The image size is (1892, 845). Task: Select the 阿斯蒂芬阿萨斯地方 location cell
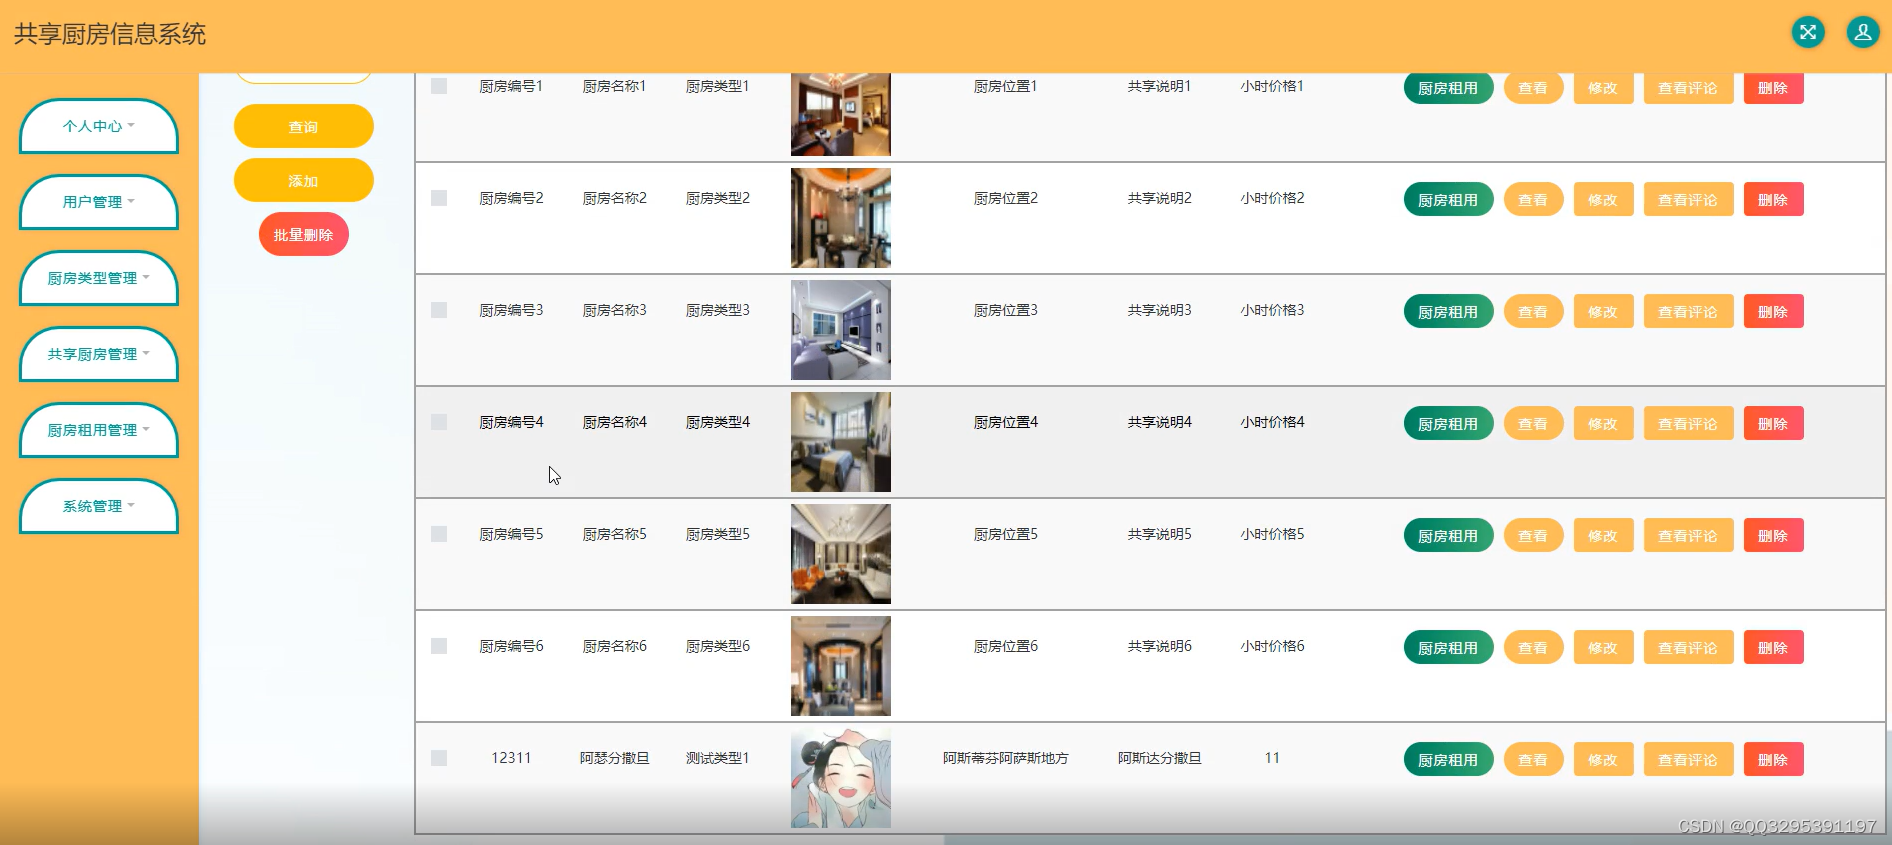tap(1006, 758)
